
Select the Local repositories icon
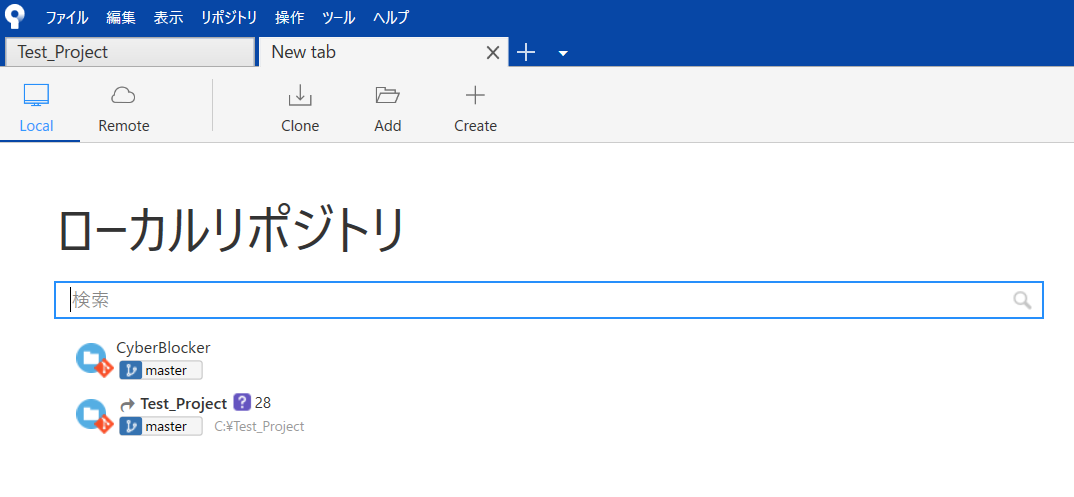[x=37, y=96]
